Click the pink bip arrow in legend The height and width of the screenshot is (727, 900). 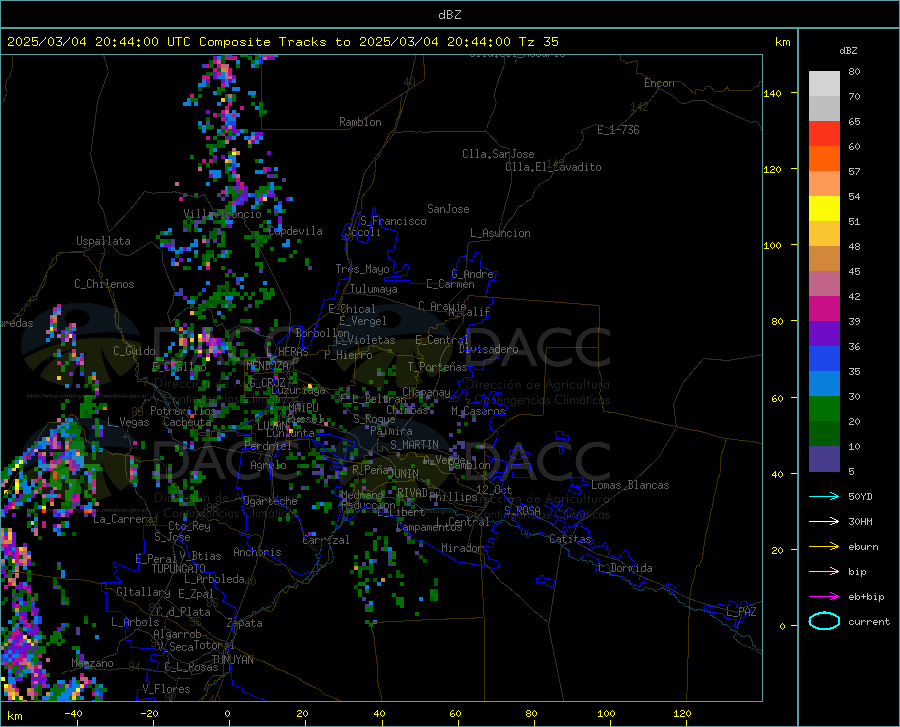(824, 572)
